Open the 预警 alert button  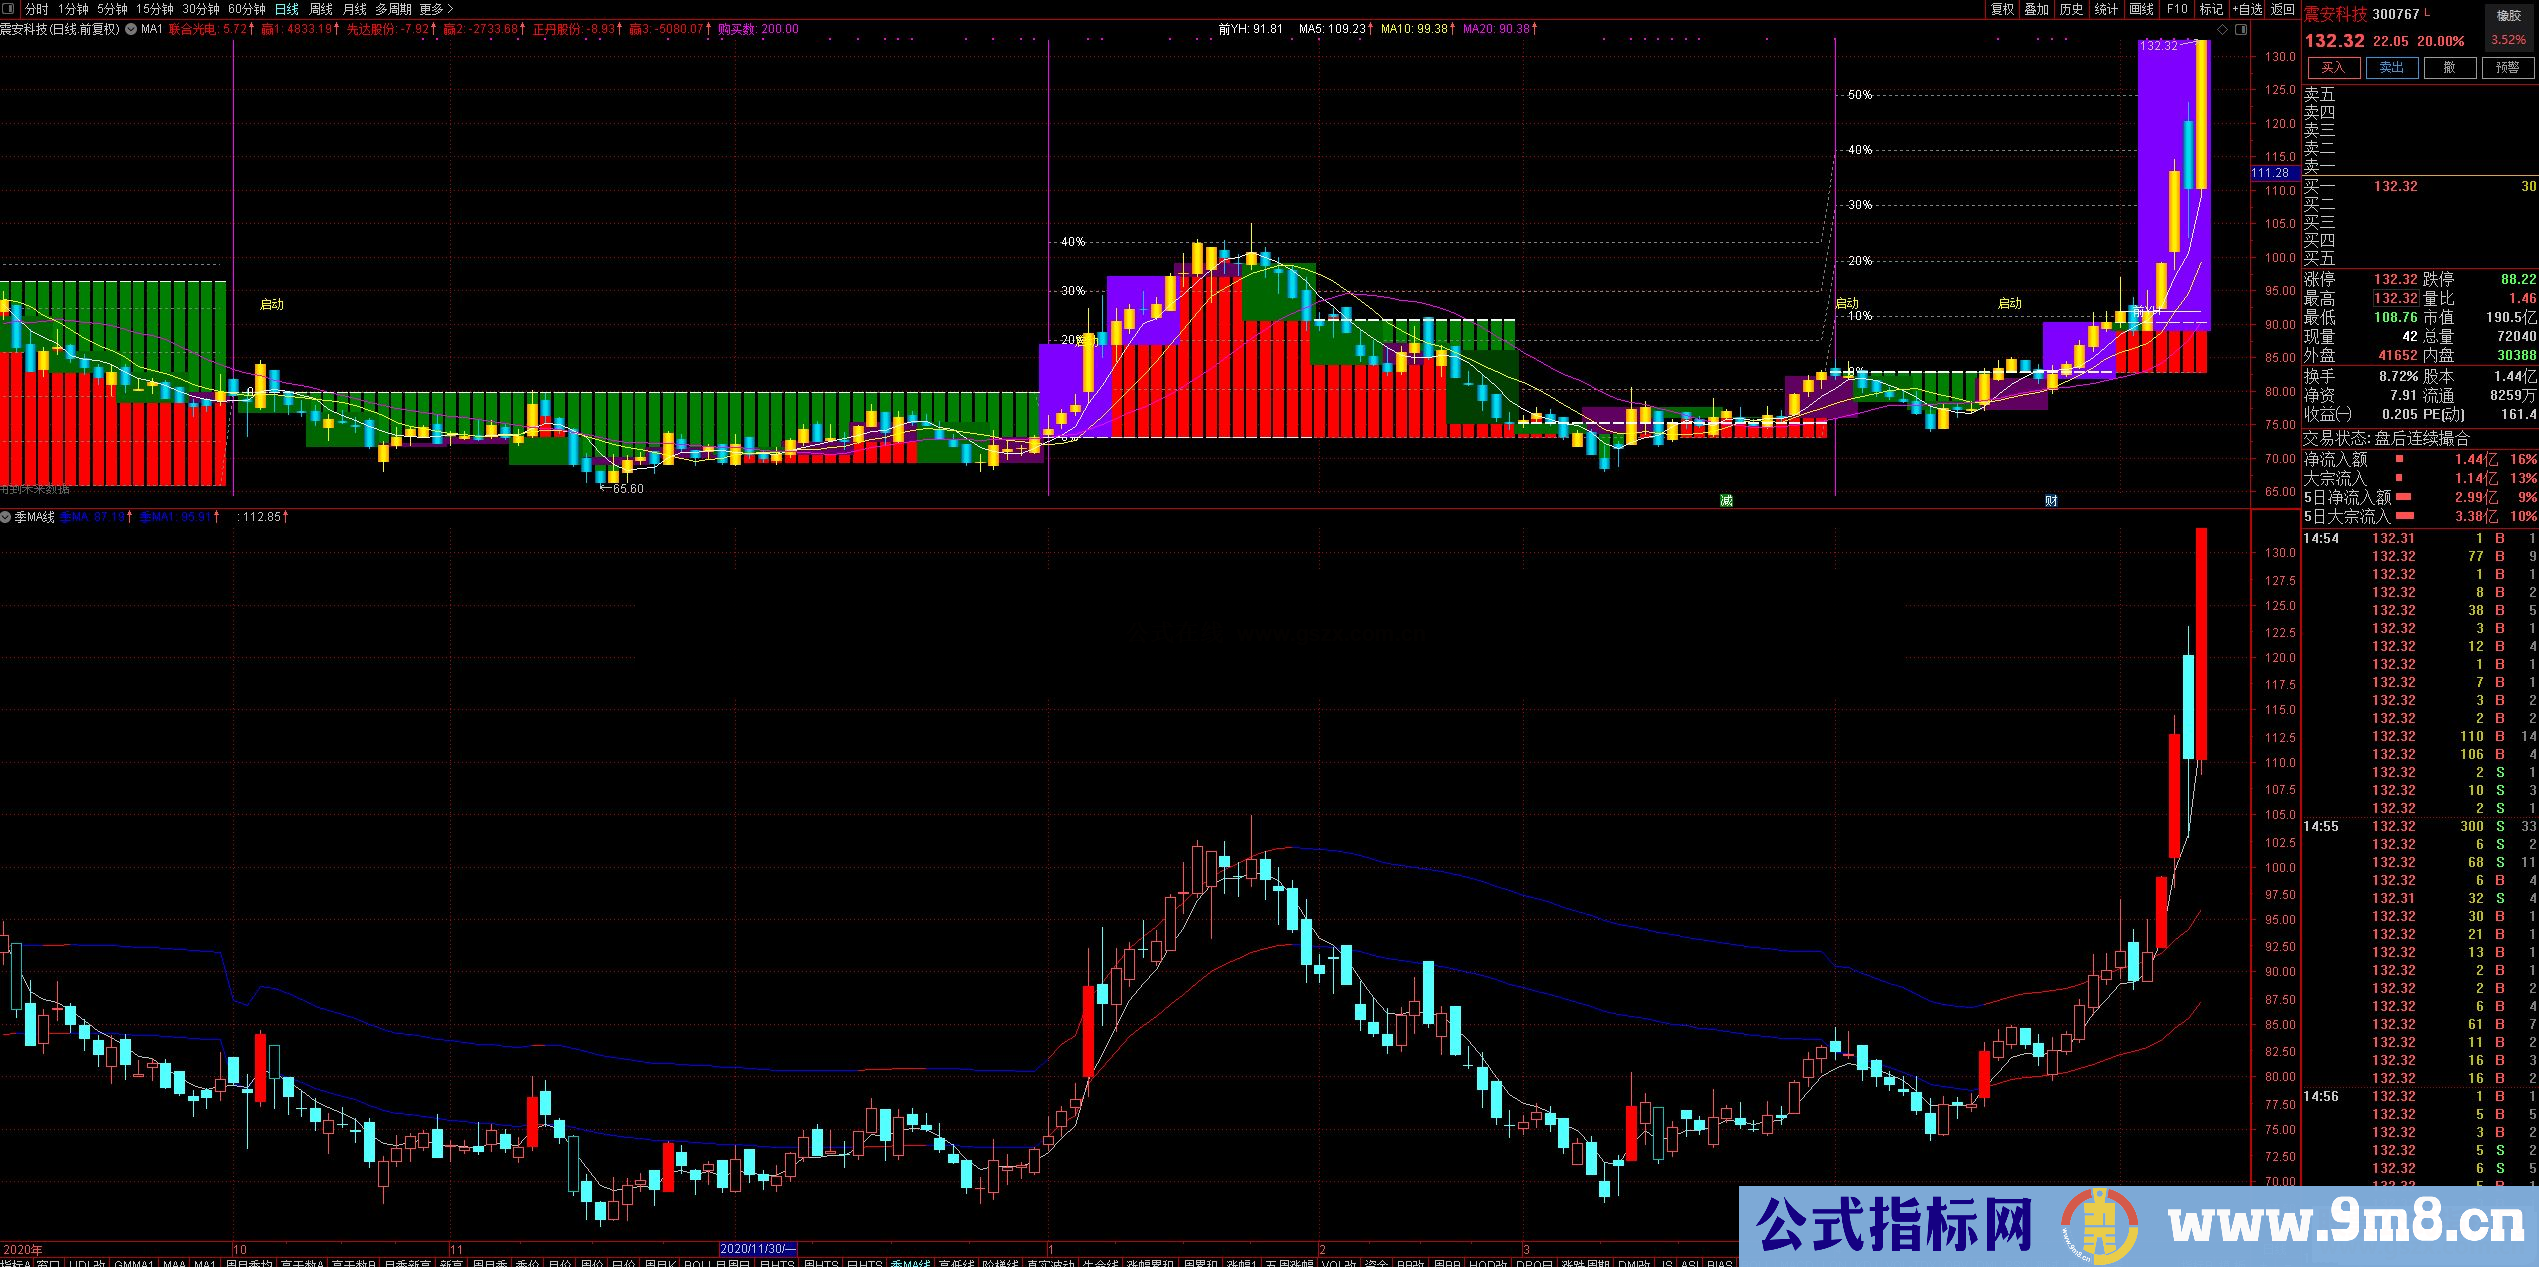(x=2508, y=68)
